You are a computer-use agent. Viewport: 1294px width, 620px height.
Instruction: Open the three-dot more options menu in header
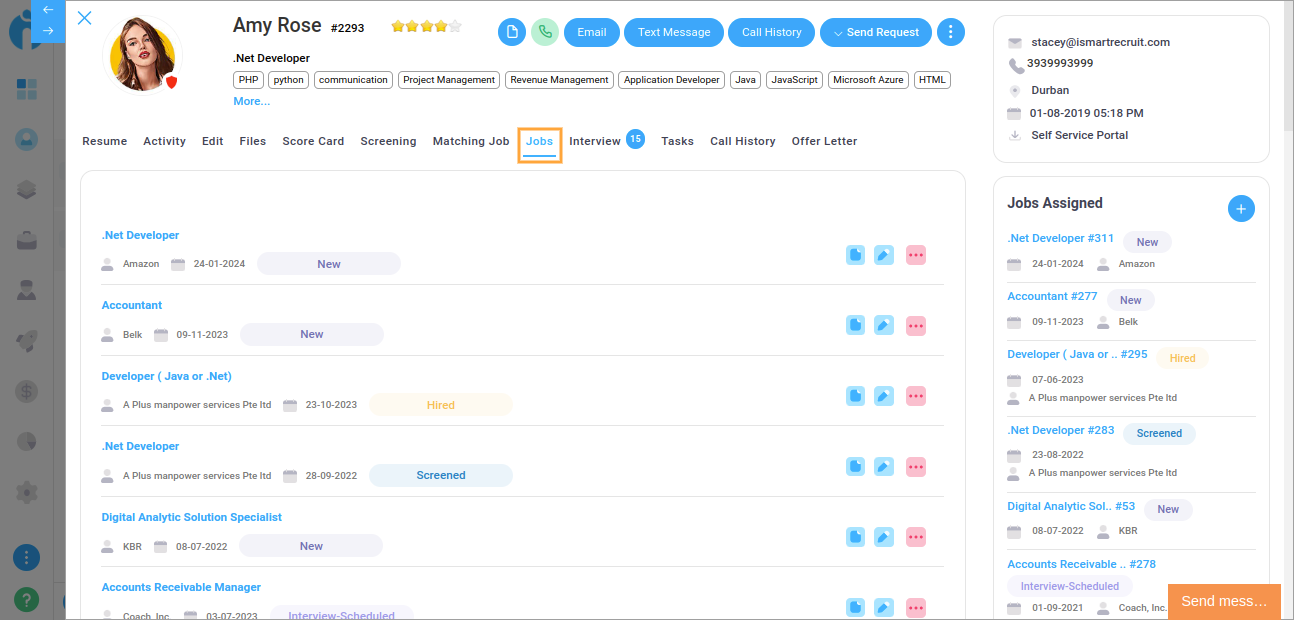[x=950, y=32]
